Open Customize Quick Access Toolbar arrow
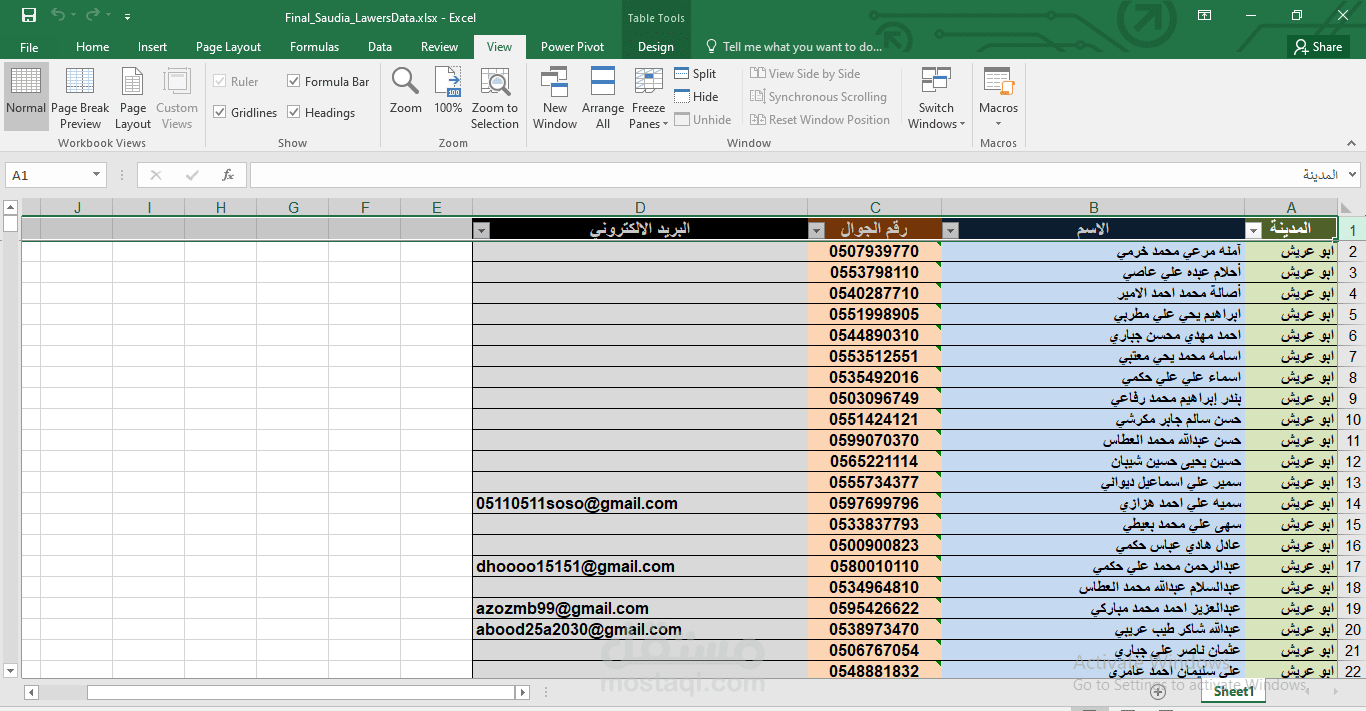Screen dimensions: 1366x711 (x=127, y=17)
